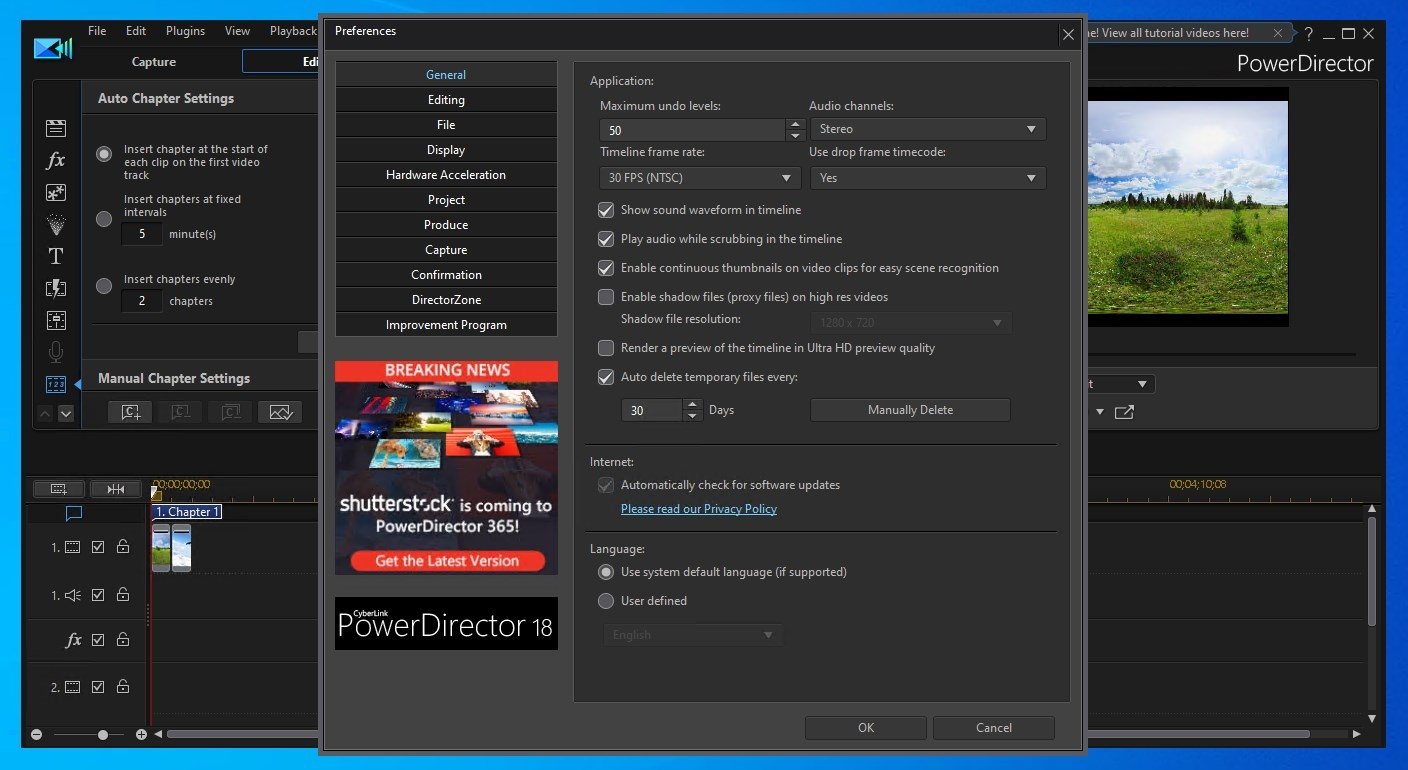The height and width of the screenshot is (770, 1408).
Task: Toggle the enable checkbox on audio track 1
Action: (98, 594)
